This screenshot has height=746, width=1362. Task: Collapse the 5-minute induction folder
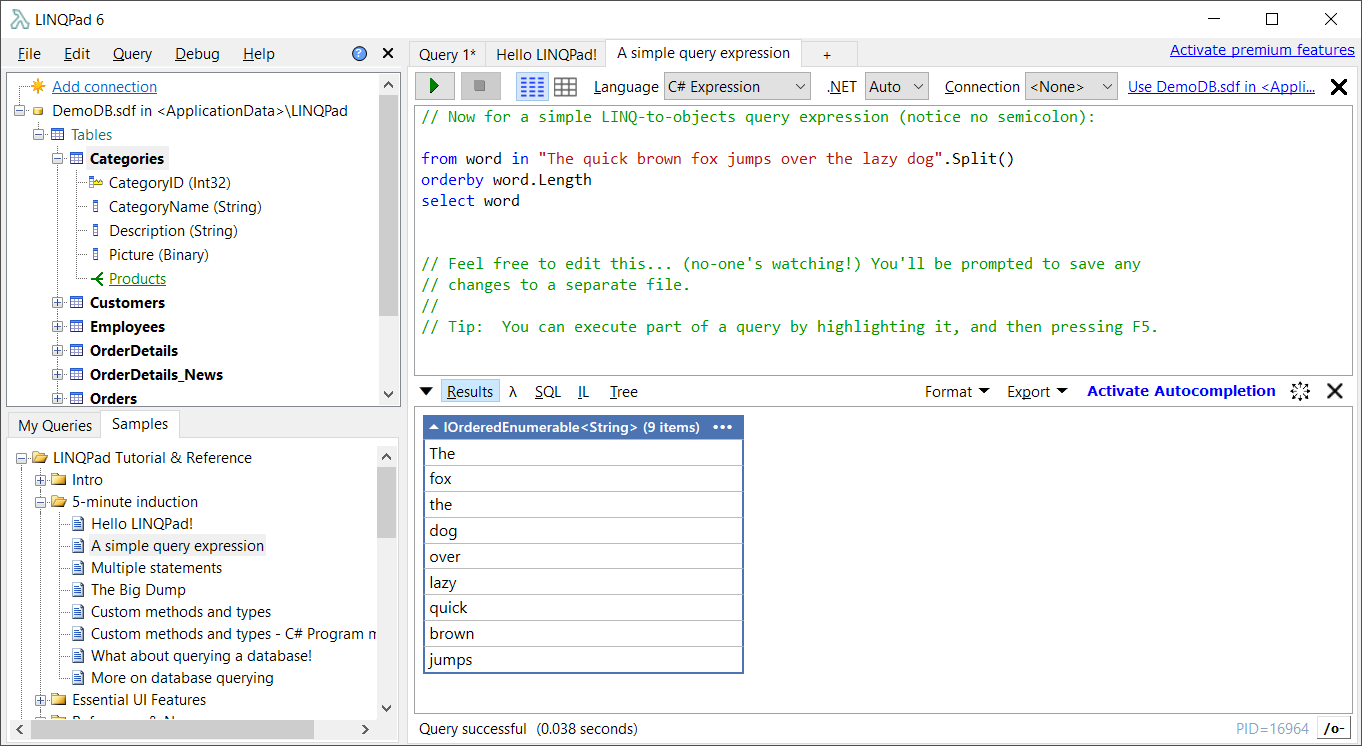[x=40, y=502]
